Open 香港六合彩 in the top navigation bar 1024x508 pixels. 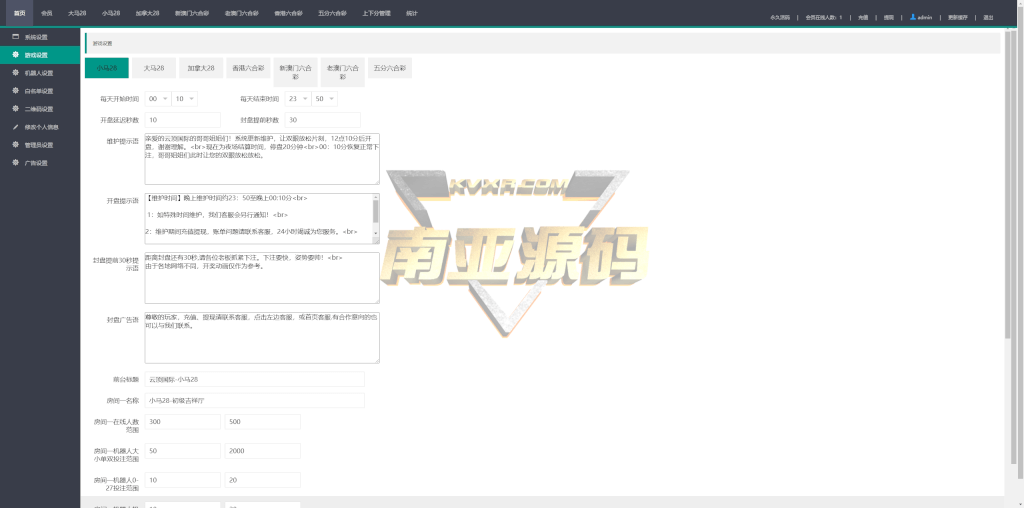288,13
